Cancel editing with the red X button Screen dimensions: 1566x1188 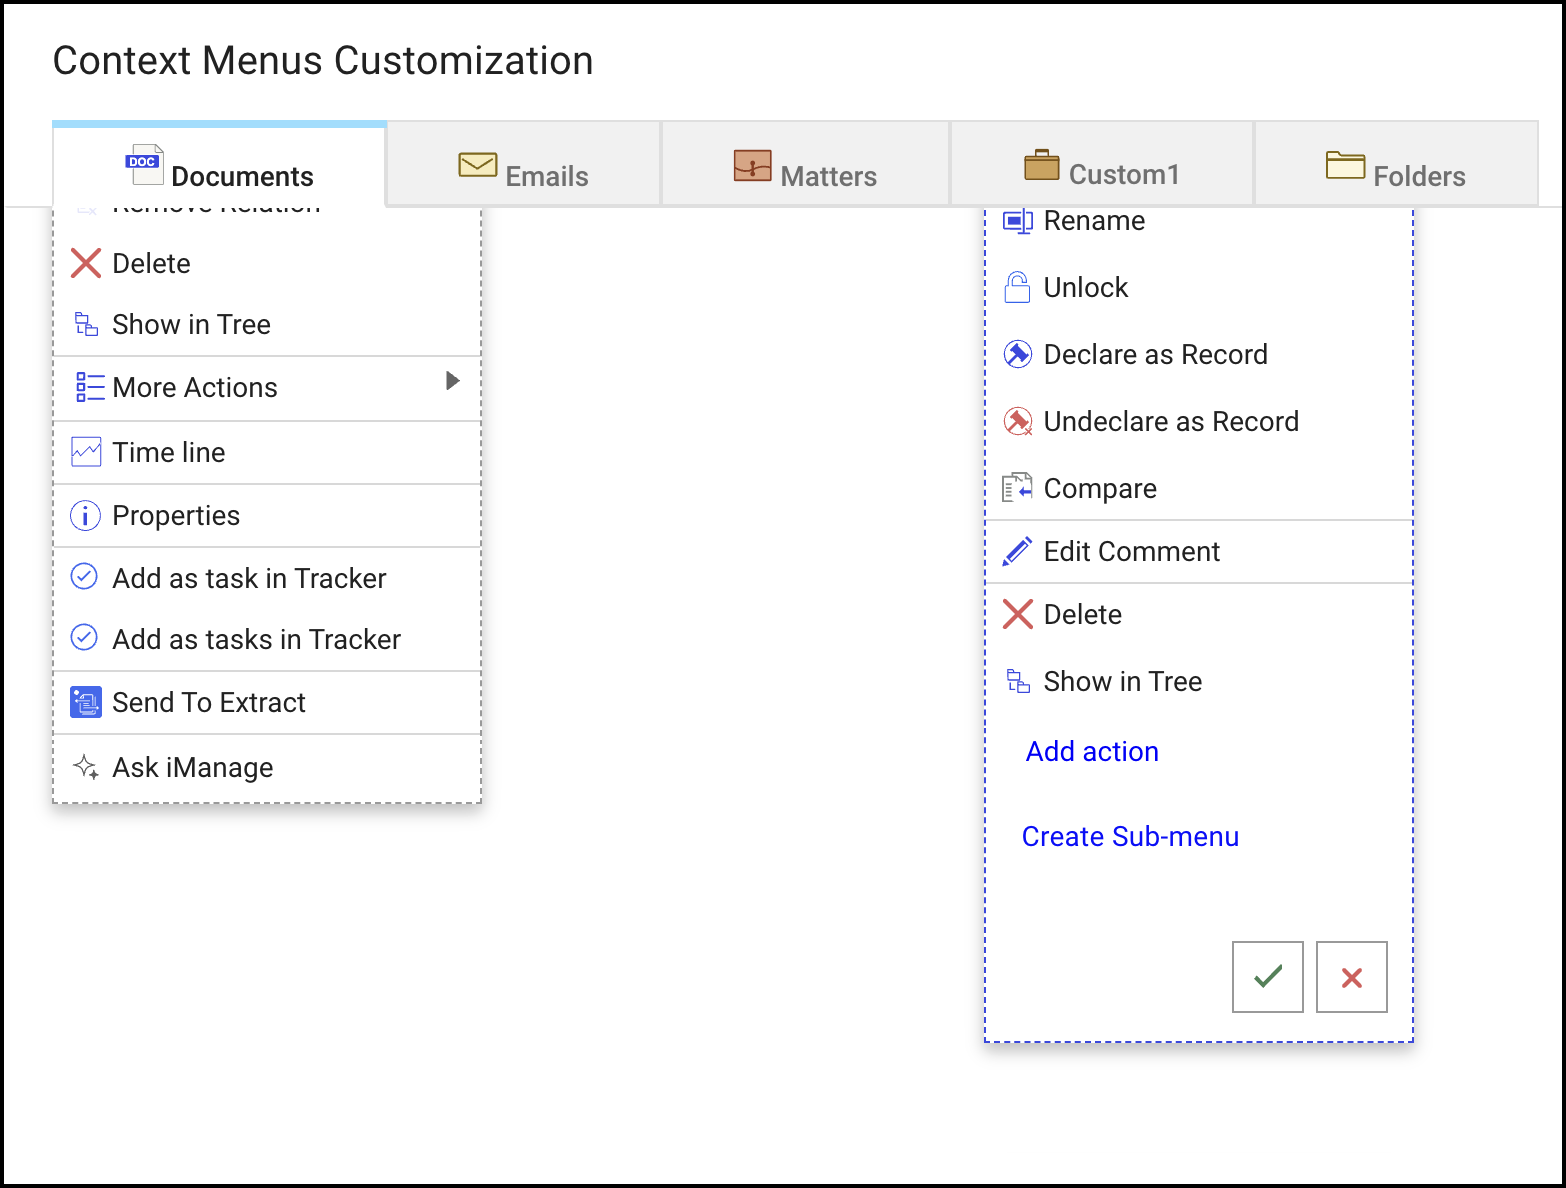pyautogui.click(x=1351, y=977)
